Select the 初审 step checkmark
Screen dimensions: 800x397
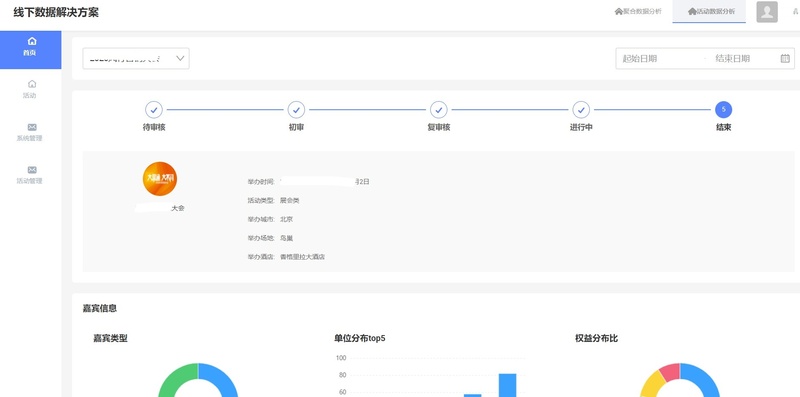(296, 109)
